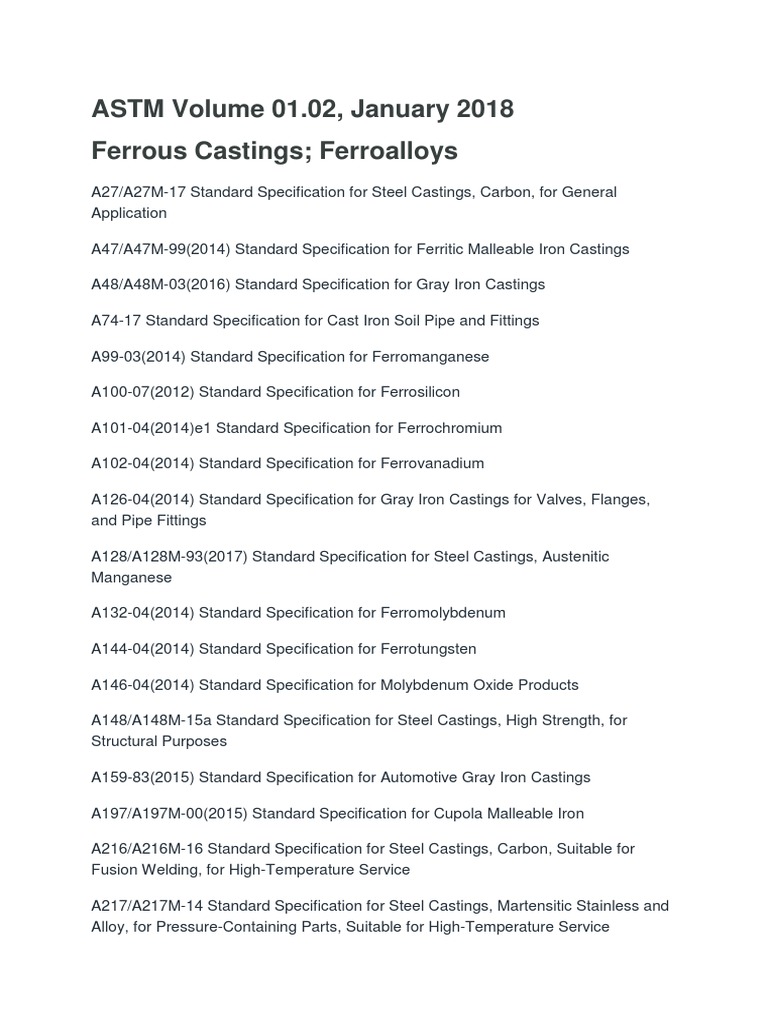Click the A102-04 Ferrovanadium specification
This screenshot has width=768, height=1024.
point(287,464)
